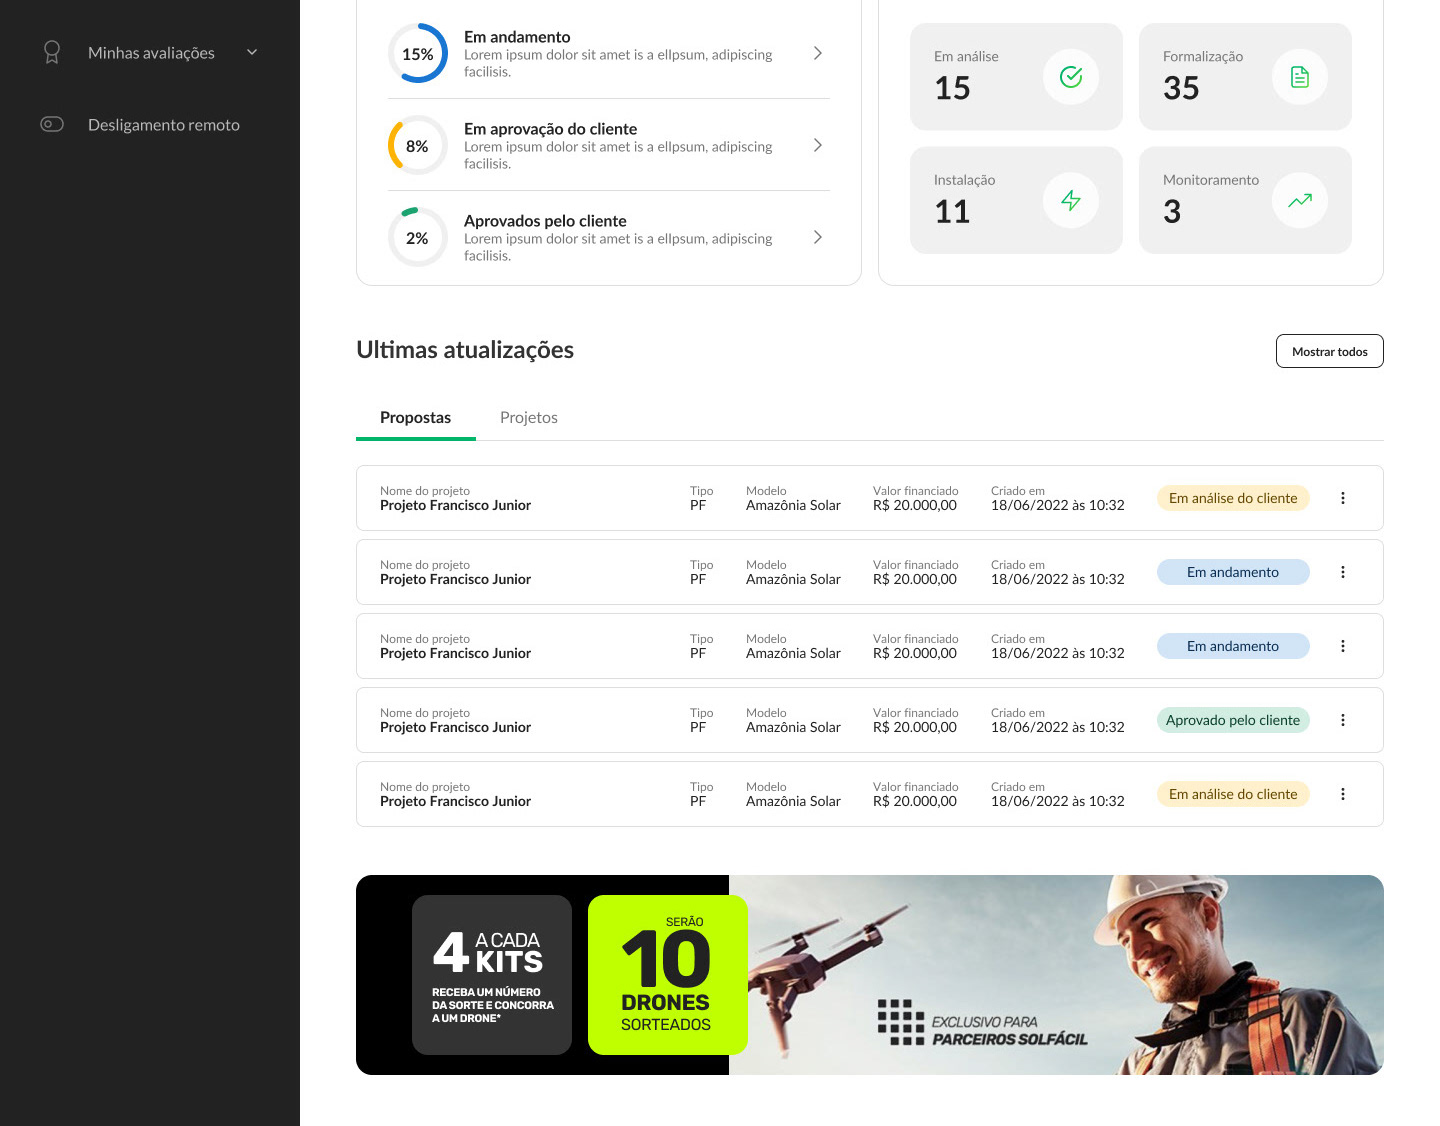1440x1126 pixels.
Task: Open Aprovados pelo cliente chevron
Action: [818, 237]
